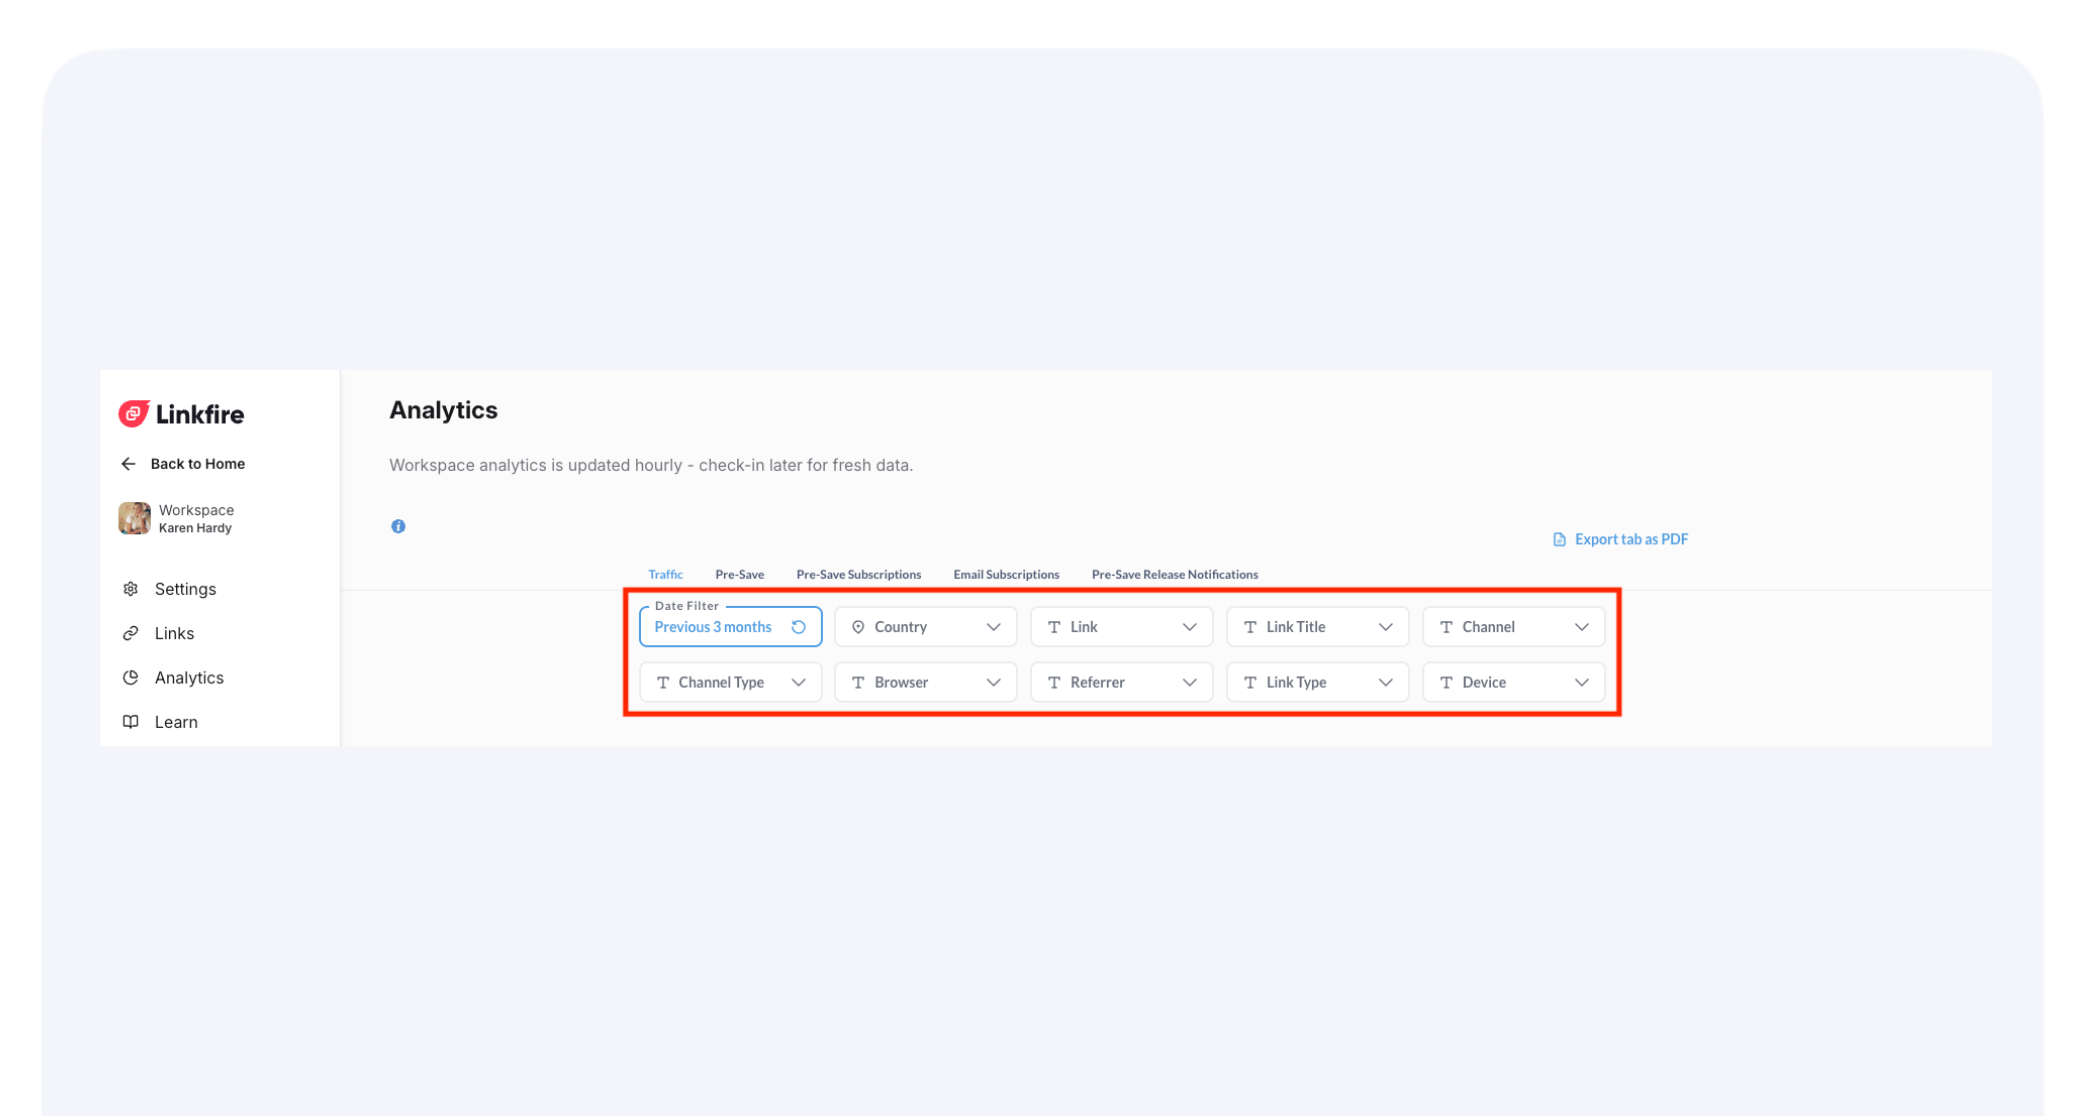
Task: Click the Back to Home arrow icon
Action: tap(128, 464)
